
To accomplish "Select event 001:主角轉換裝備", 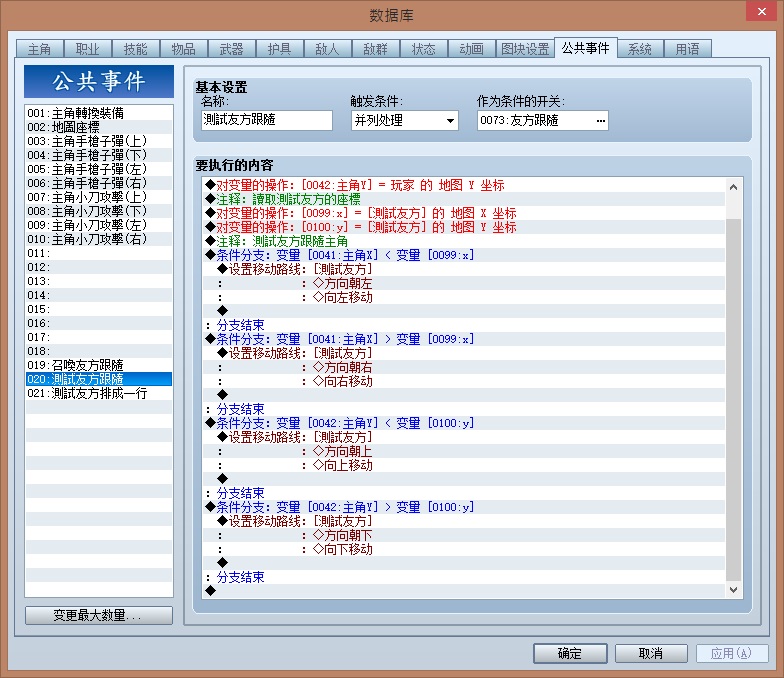I will (x=99, y=113).
